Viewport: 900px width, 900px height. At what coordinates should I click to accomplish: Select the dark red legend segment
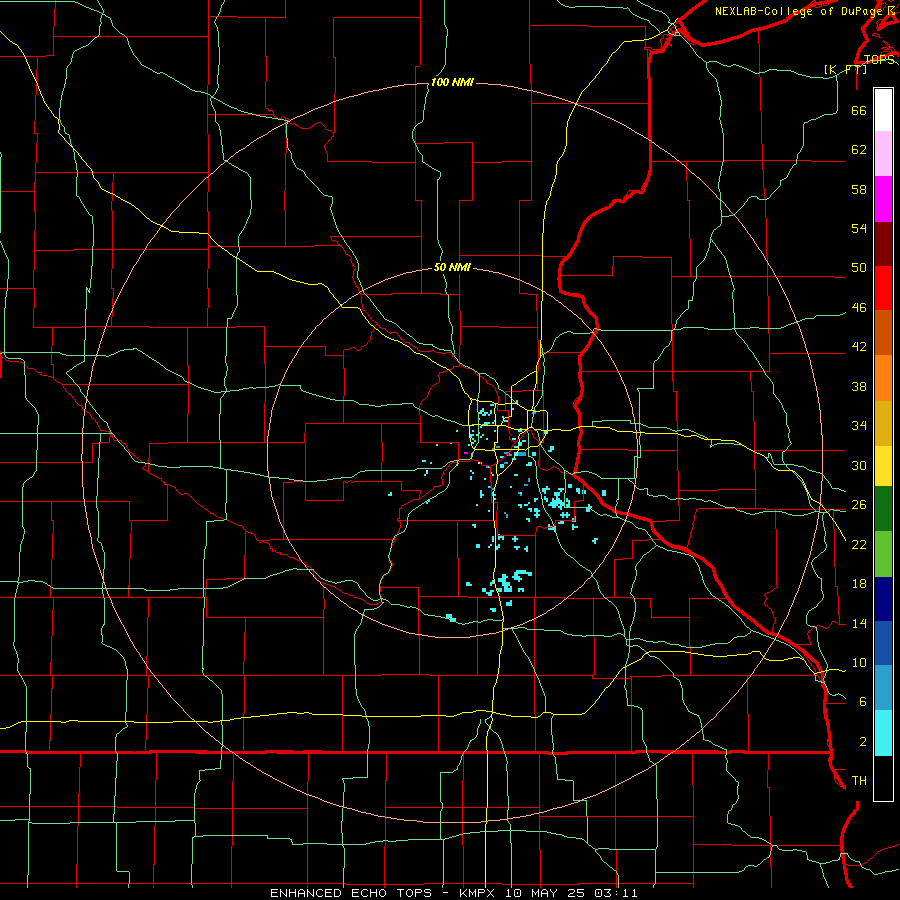point(883,244)
